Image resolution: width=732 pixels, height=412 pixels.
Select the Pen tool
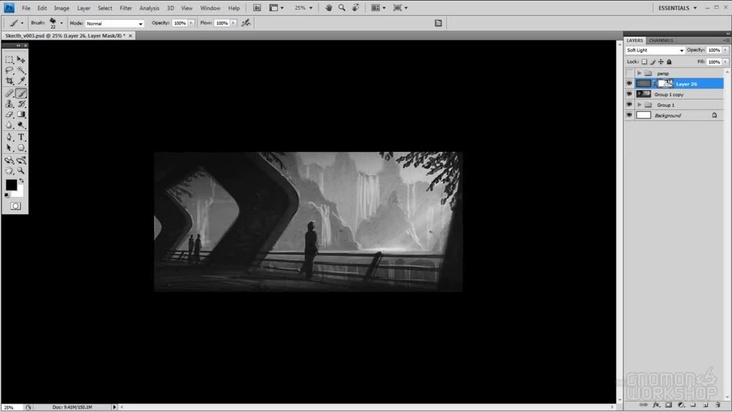pyautogui.click(x=9, y=137)
